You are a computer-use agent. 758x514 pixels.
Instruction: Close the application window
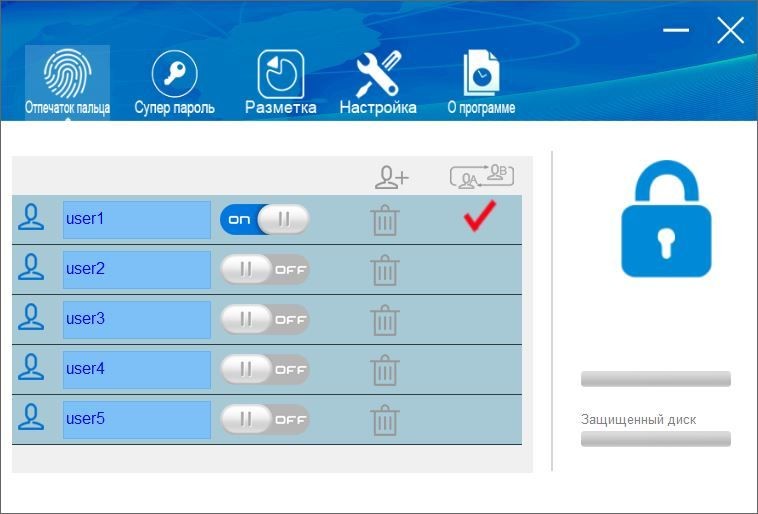click(730, 30)
